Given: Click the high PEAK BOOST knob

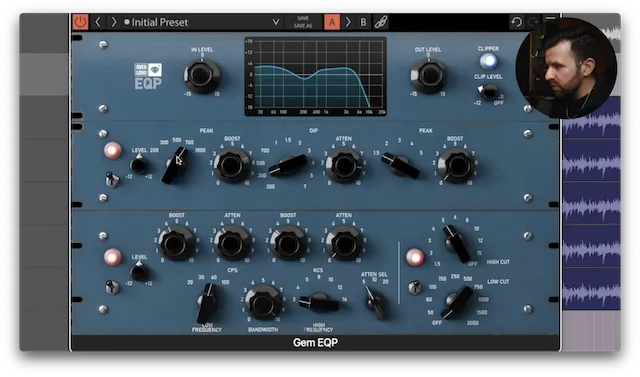Looking at the screenshot, I should click(456, 165).
